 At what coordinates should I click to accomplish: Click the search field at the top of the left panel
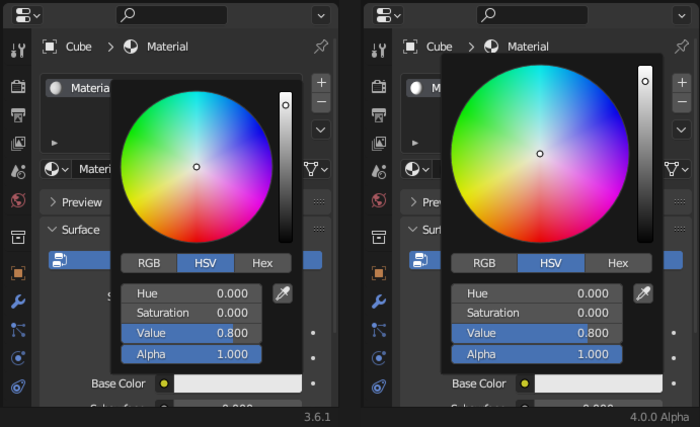coord(171,15)
